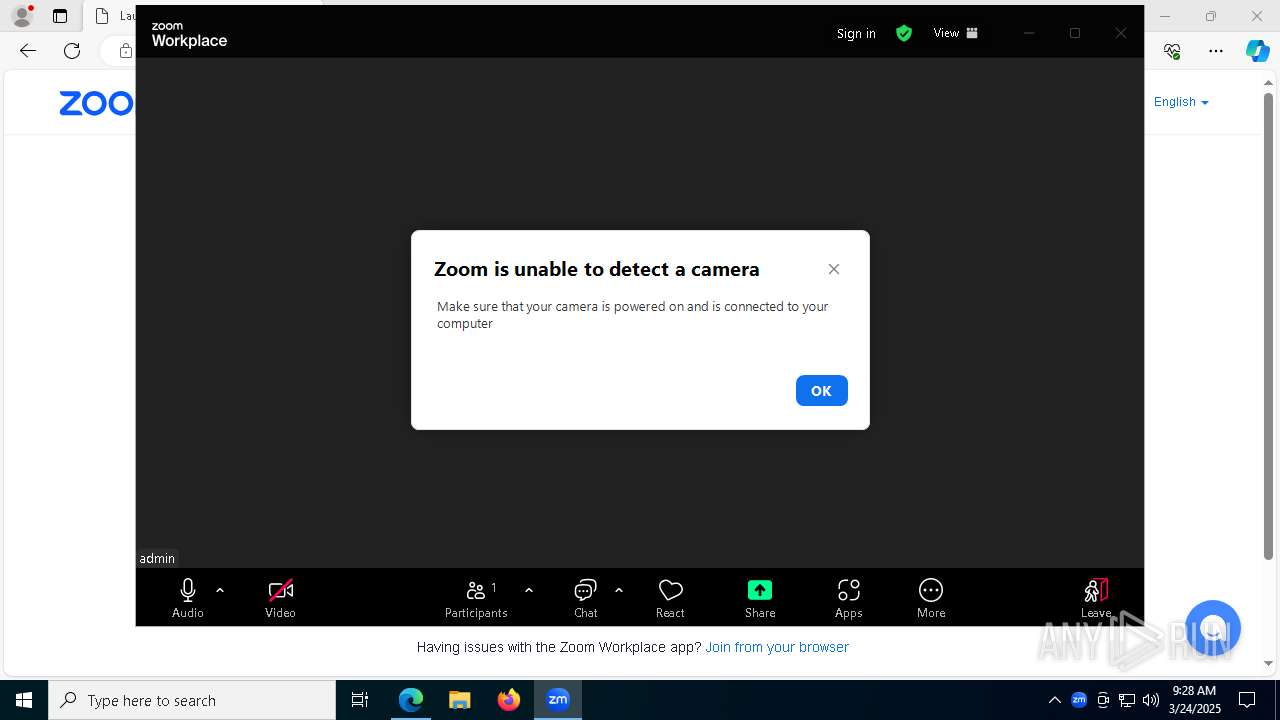The height and width of the screenshot is (720, 1280).
Task: Click Sign in at the Zoom window top
Action: coord(856,33)
